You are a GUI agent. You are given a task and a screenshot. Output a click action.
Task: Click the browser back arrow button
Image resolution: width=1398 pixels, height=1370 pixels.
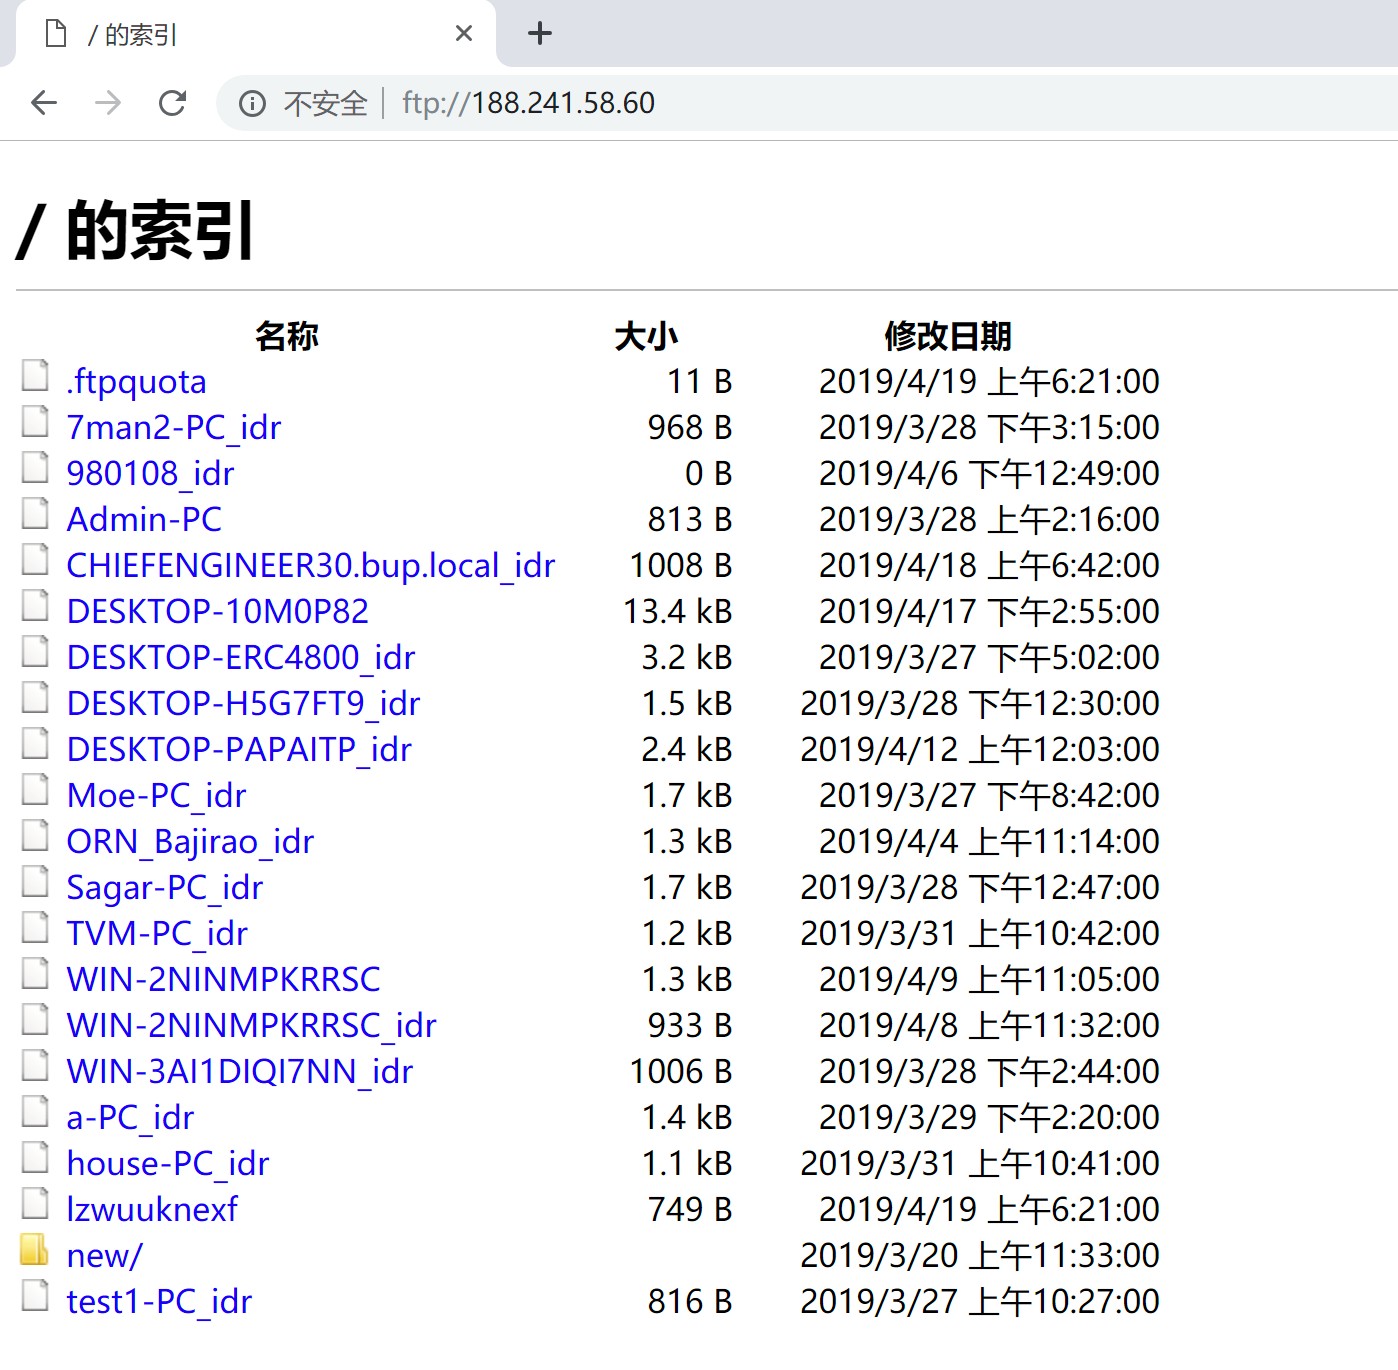(x=44, y=103)
